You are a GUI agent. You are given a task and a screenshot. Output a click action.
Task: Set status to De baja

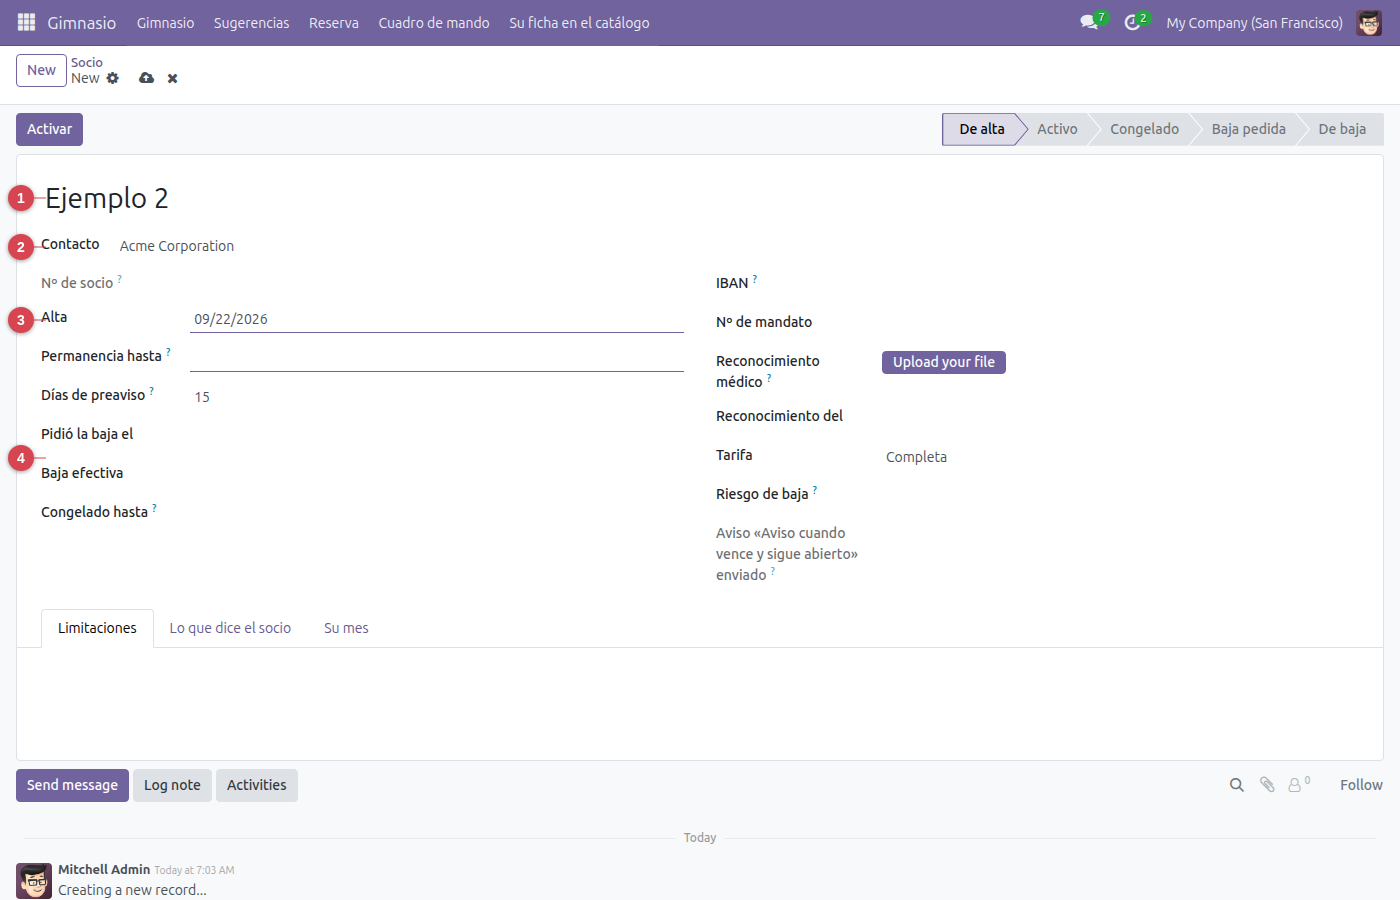pyautogui.click(x=1342, y=129)
